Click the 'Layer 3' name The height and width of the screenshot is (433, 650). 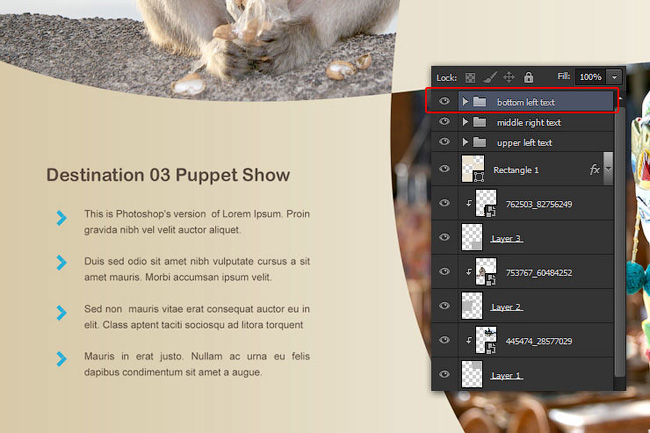pos(506,239)
